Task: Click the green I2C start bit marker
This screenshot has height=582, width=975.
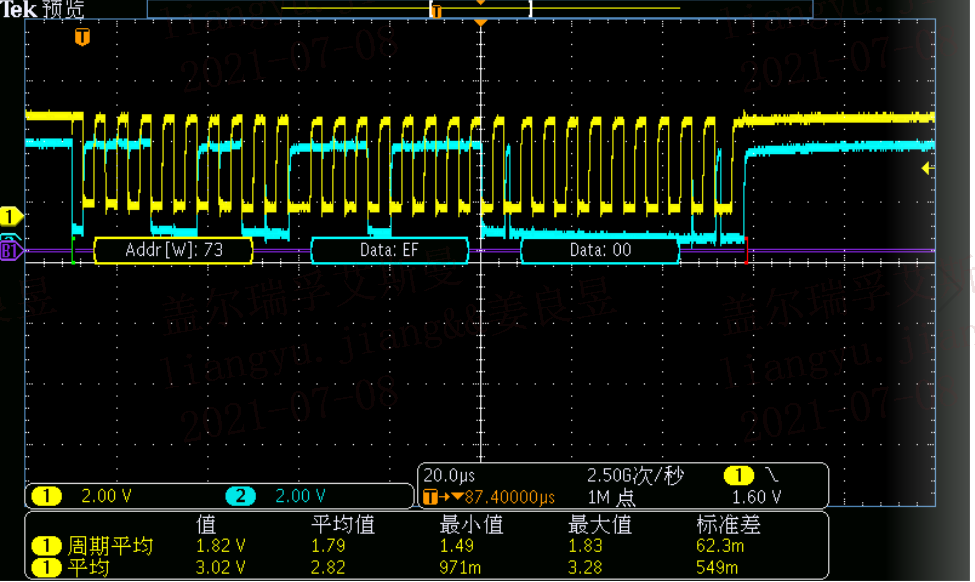Action: point(73,250)
